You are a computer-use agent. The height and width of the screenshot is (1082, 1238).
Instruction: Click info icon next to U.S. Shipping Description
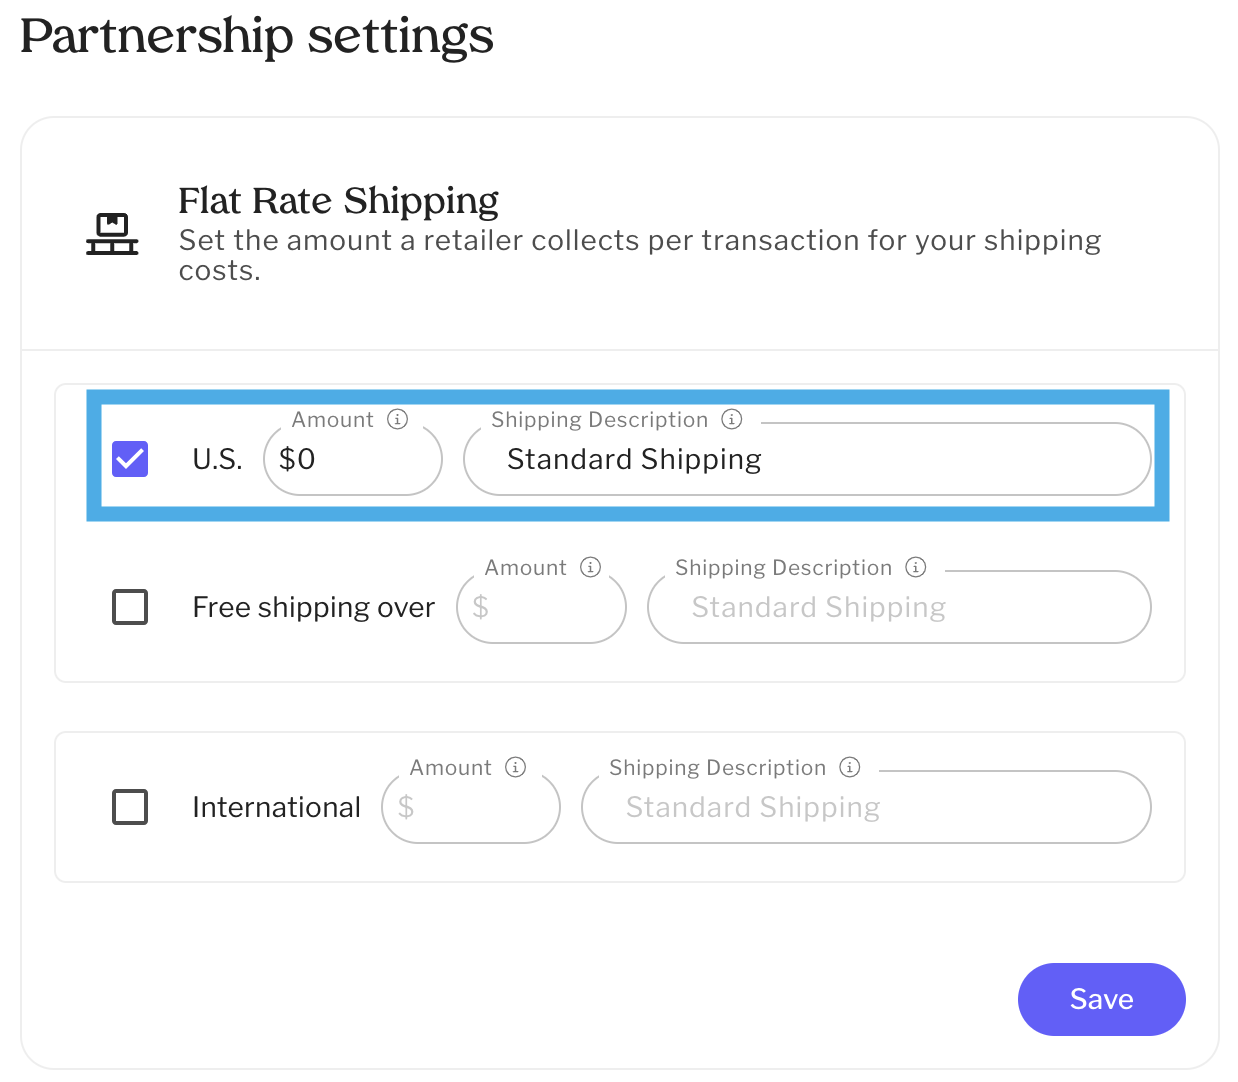[732, 419]
